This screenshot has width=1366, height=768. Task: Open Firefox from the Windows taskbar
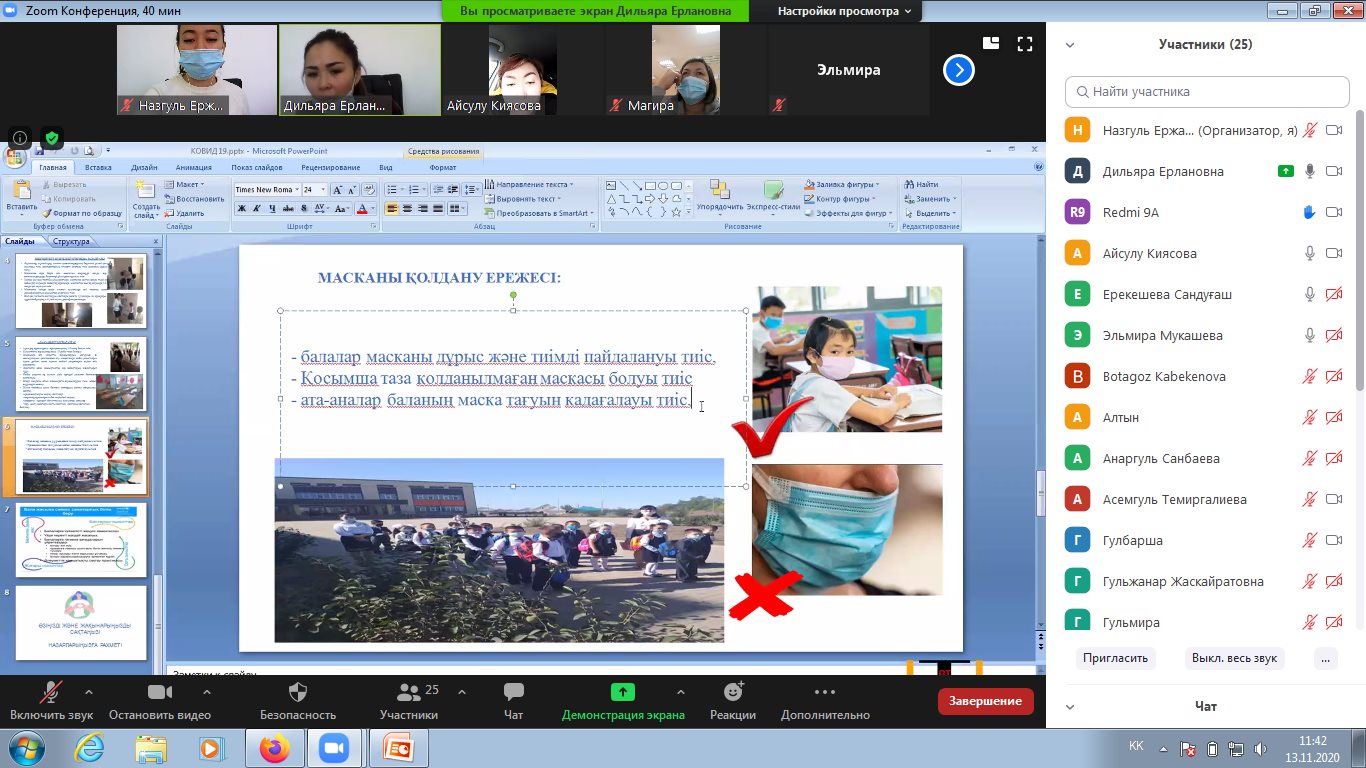point(273,748)
